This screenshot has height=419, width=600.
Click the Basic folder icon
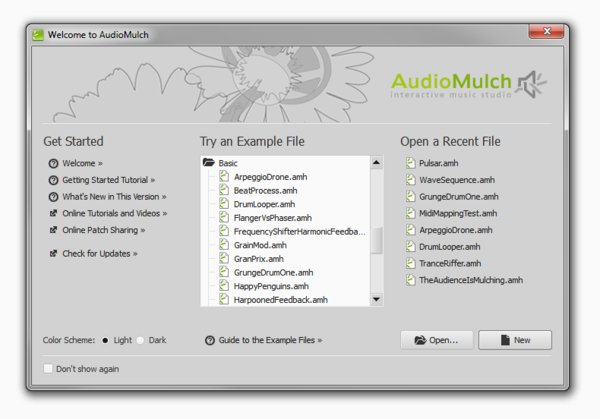tap(209, 163)
